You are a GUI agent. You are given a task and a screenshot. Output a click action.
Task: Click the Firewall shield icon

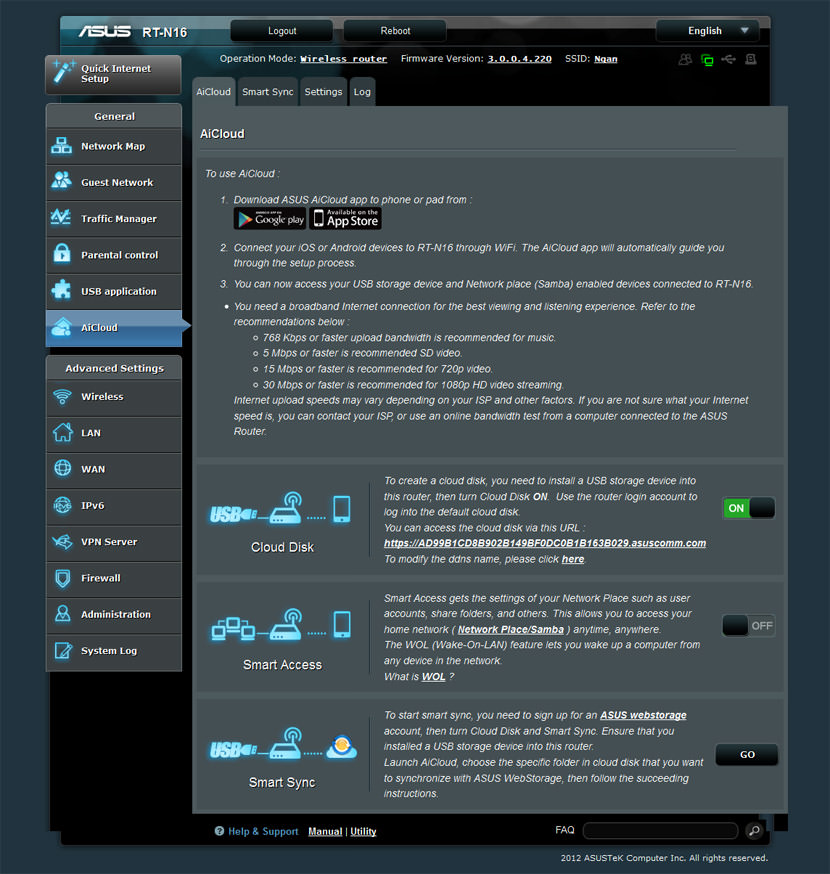(62, 578)
